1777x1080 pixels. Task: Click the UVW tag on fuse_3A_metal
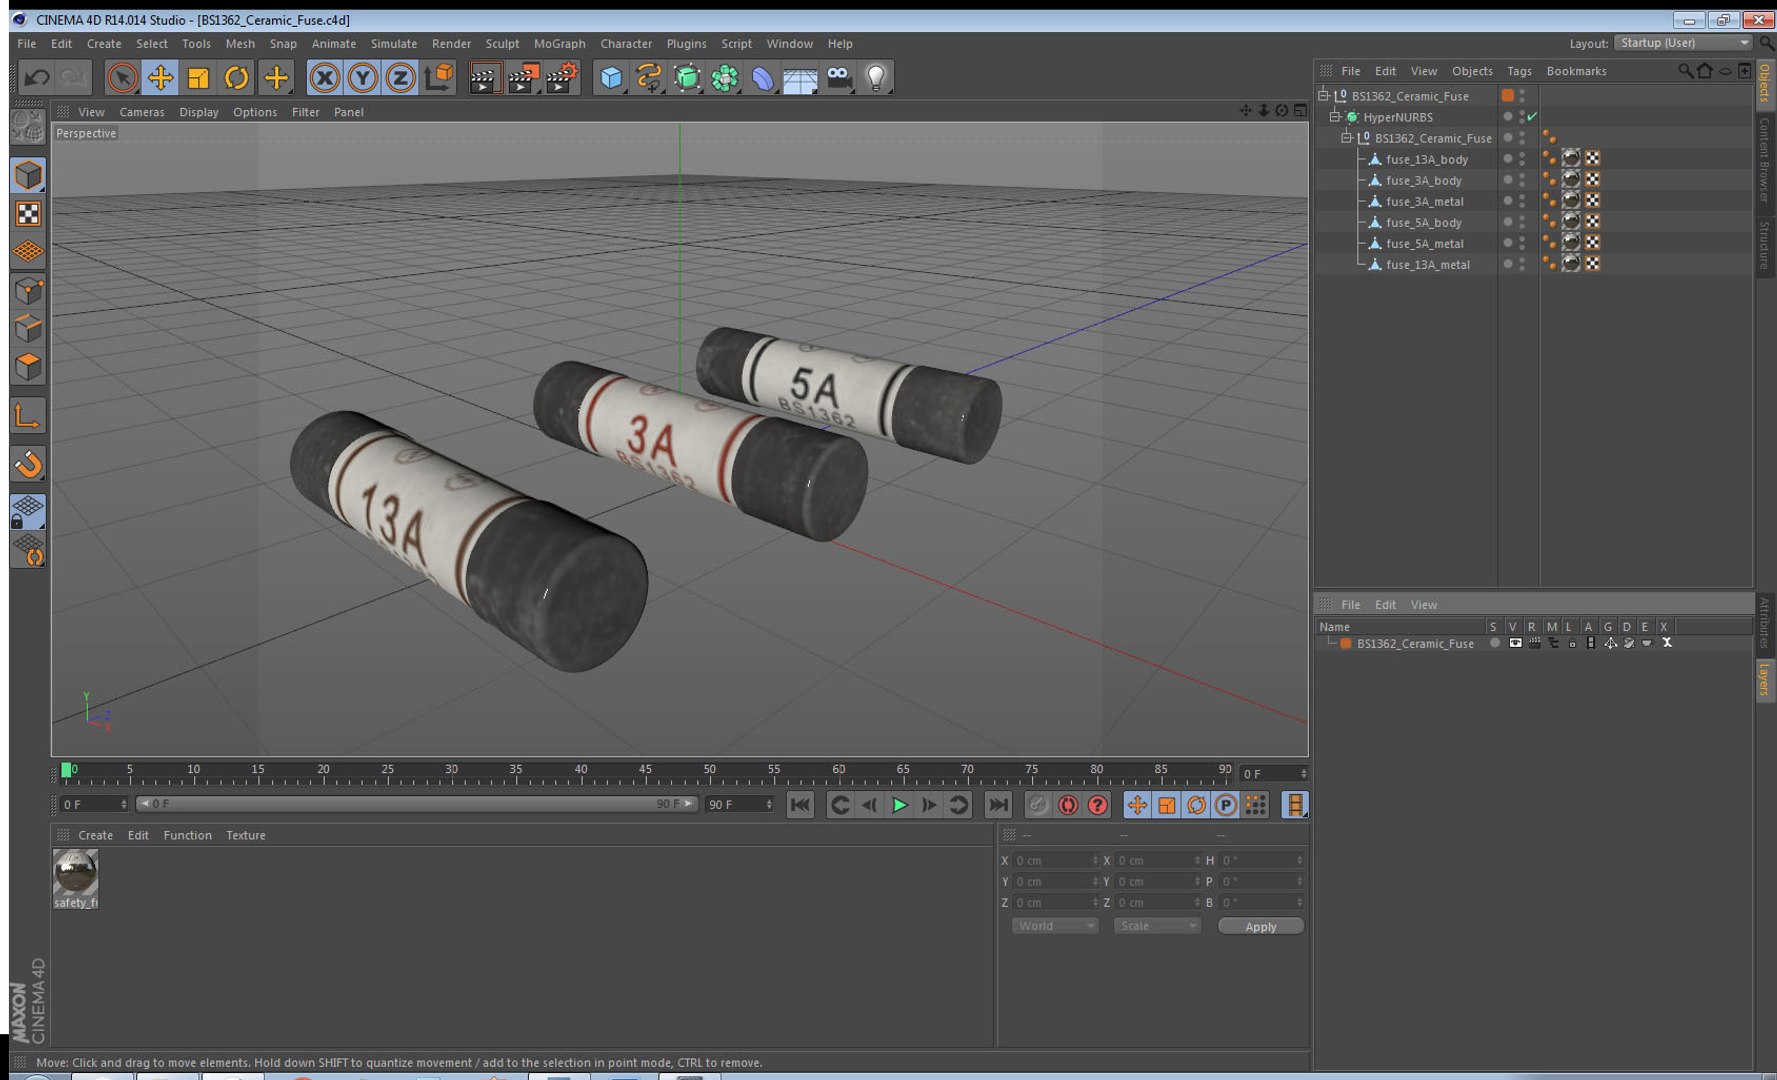(x=1592, y=200)
